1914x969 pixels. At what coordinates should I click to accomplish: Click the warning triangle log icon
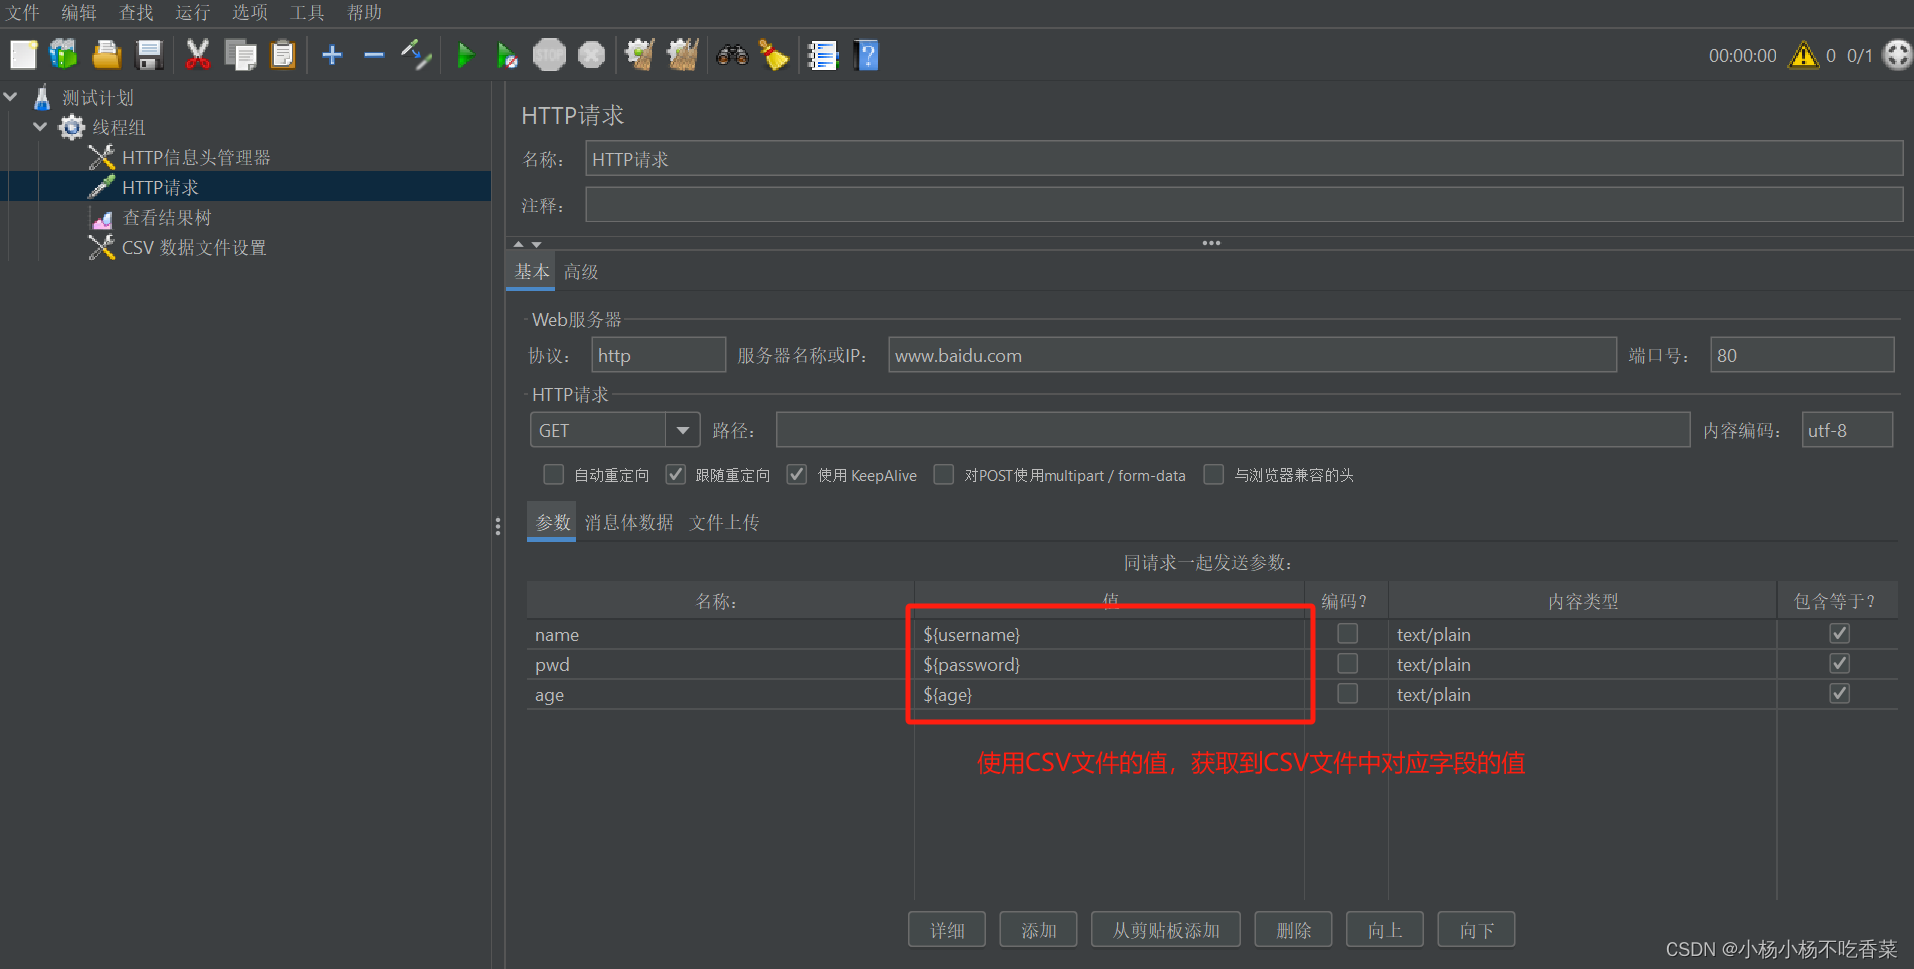click(x=1803, y=55)
